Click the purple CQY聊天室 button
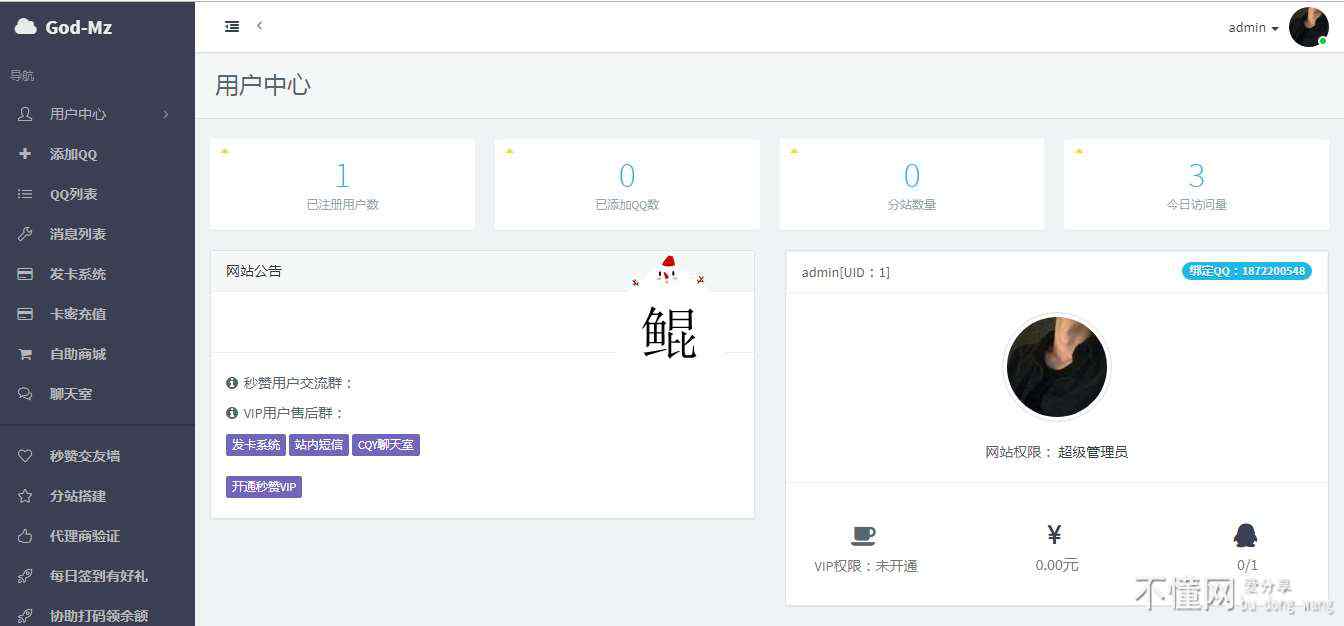The width and height of the screenshot is (1344, 626). point(386,445)
